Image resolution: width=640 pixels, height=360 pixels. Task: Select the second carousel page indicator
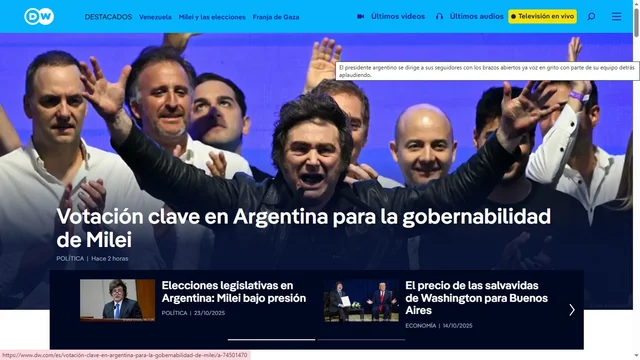(361, 340)
